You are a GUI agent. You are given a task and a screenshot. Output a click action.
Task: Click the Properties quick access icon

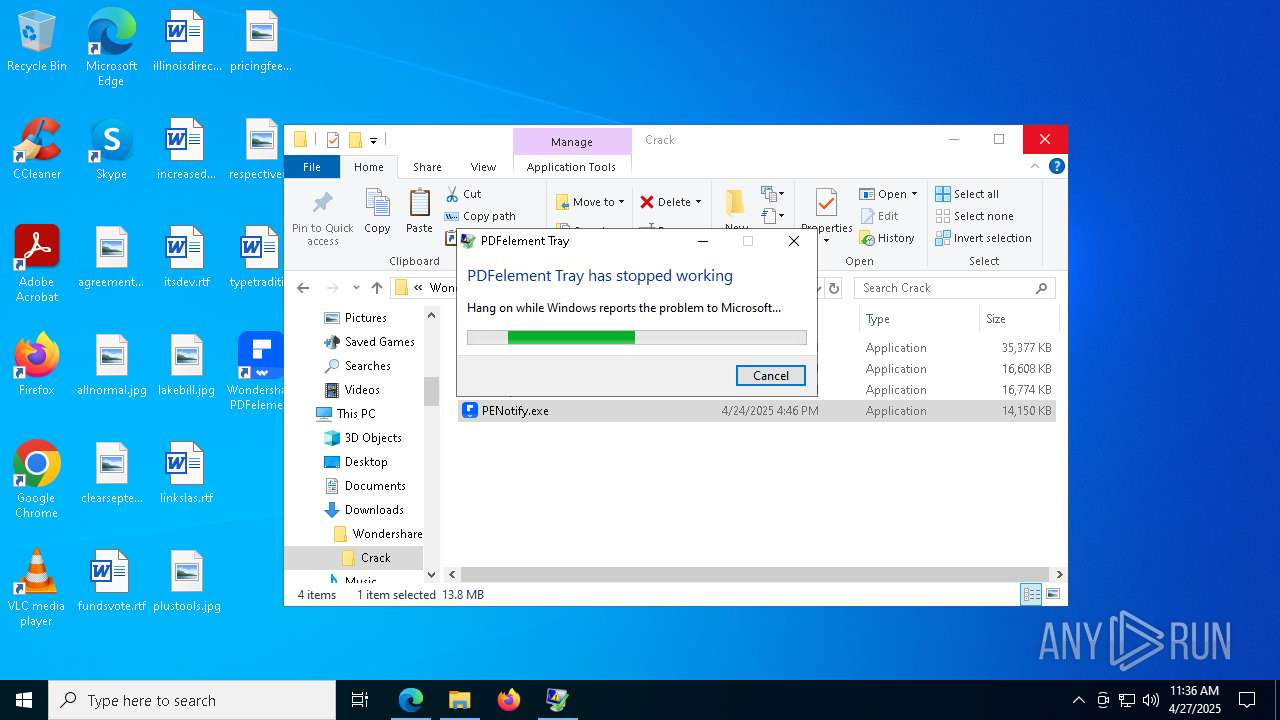(x=333, y=140)
